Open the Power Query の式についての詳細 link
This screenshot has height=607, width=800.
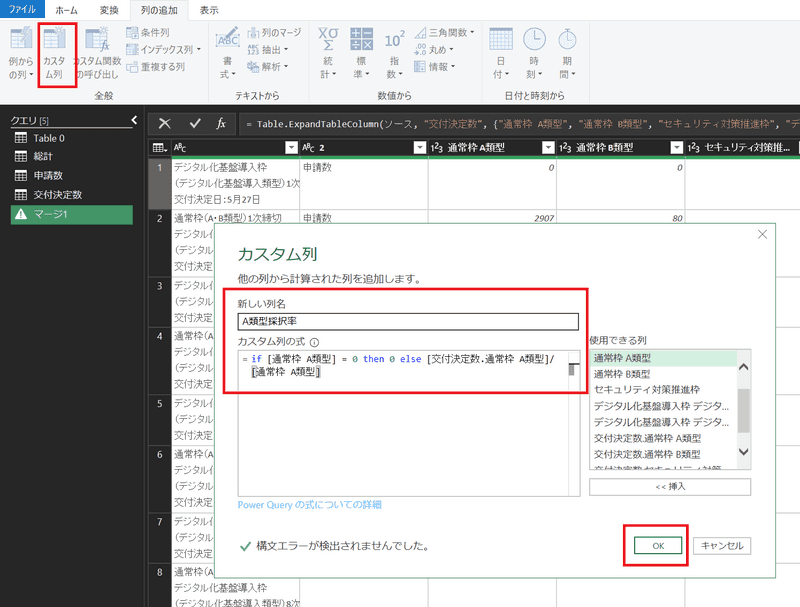[x=309, y=505]
